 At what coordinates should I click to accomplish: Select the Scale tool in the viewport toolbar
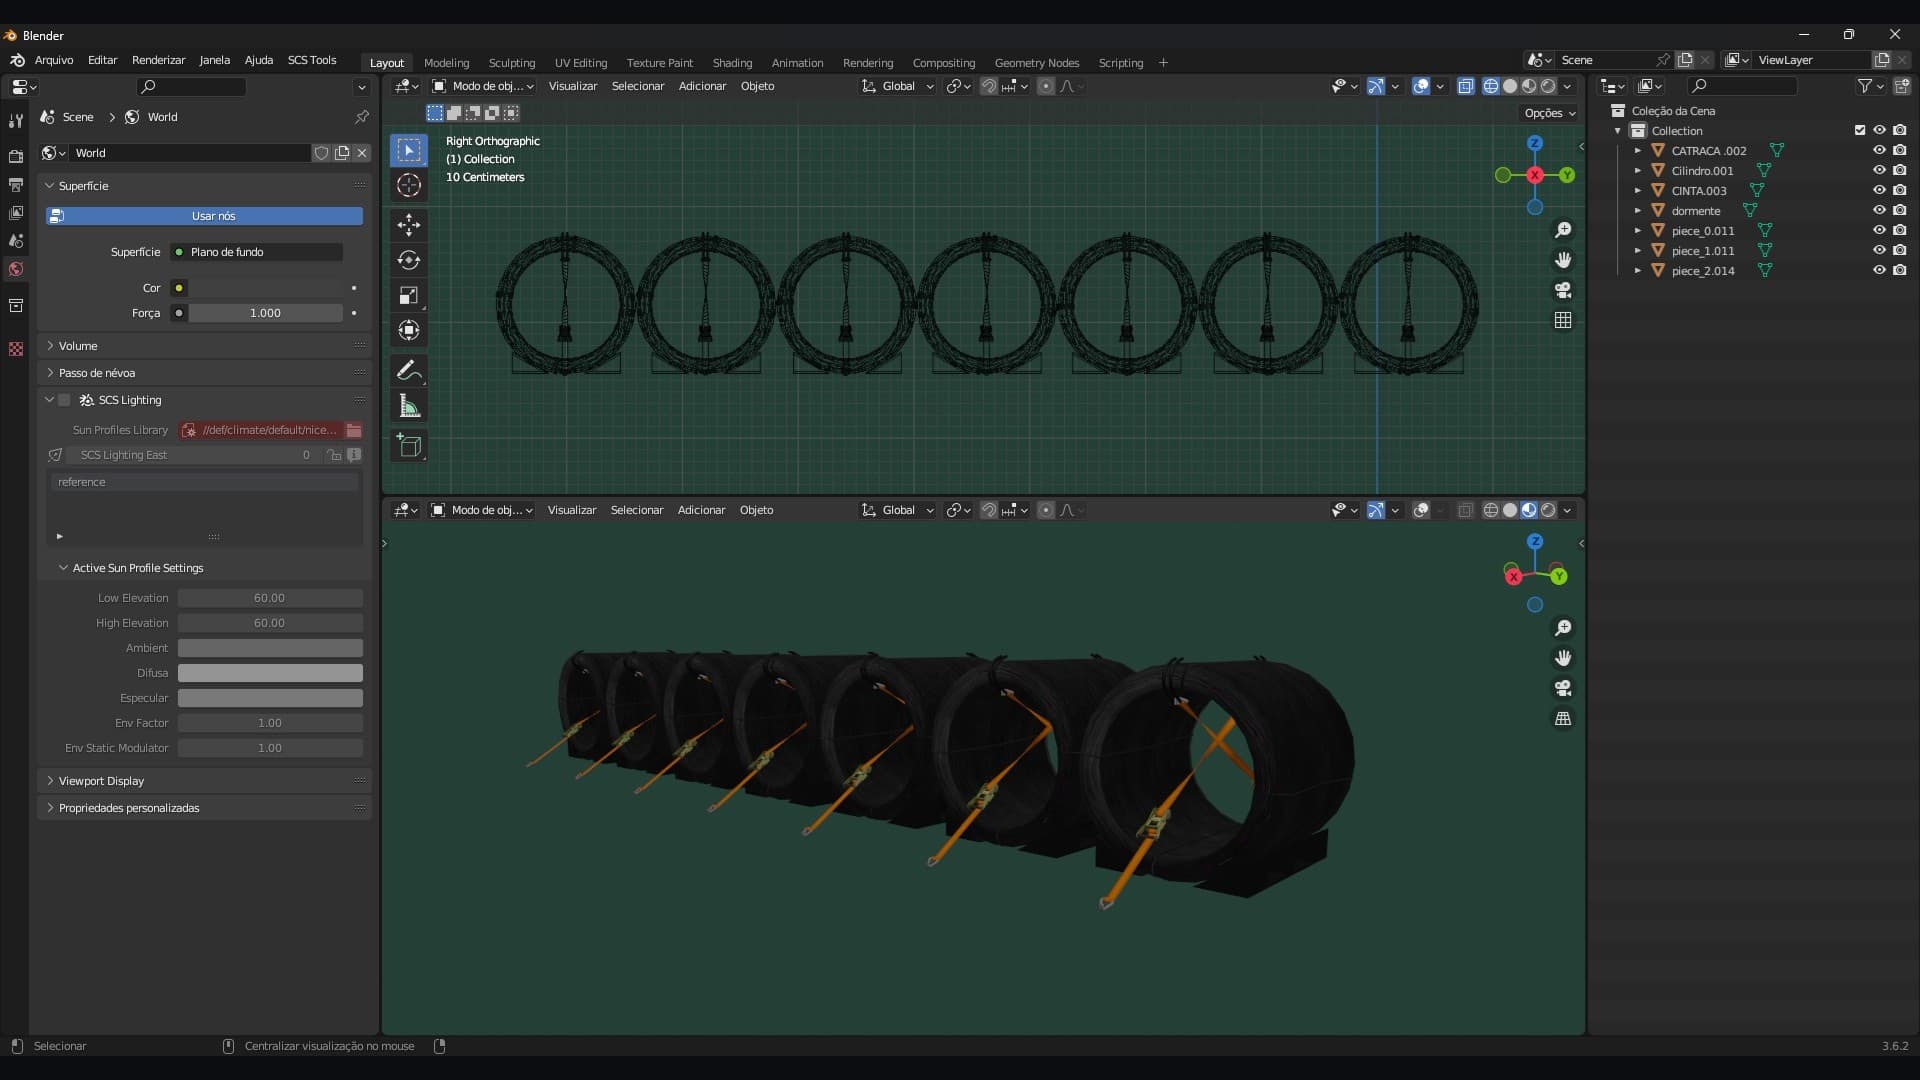(408, 295)
